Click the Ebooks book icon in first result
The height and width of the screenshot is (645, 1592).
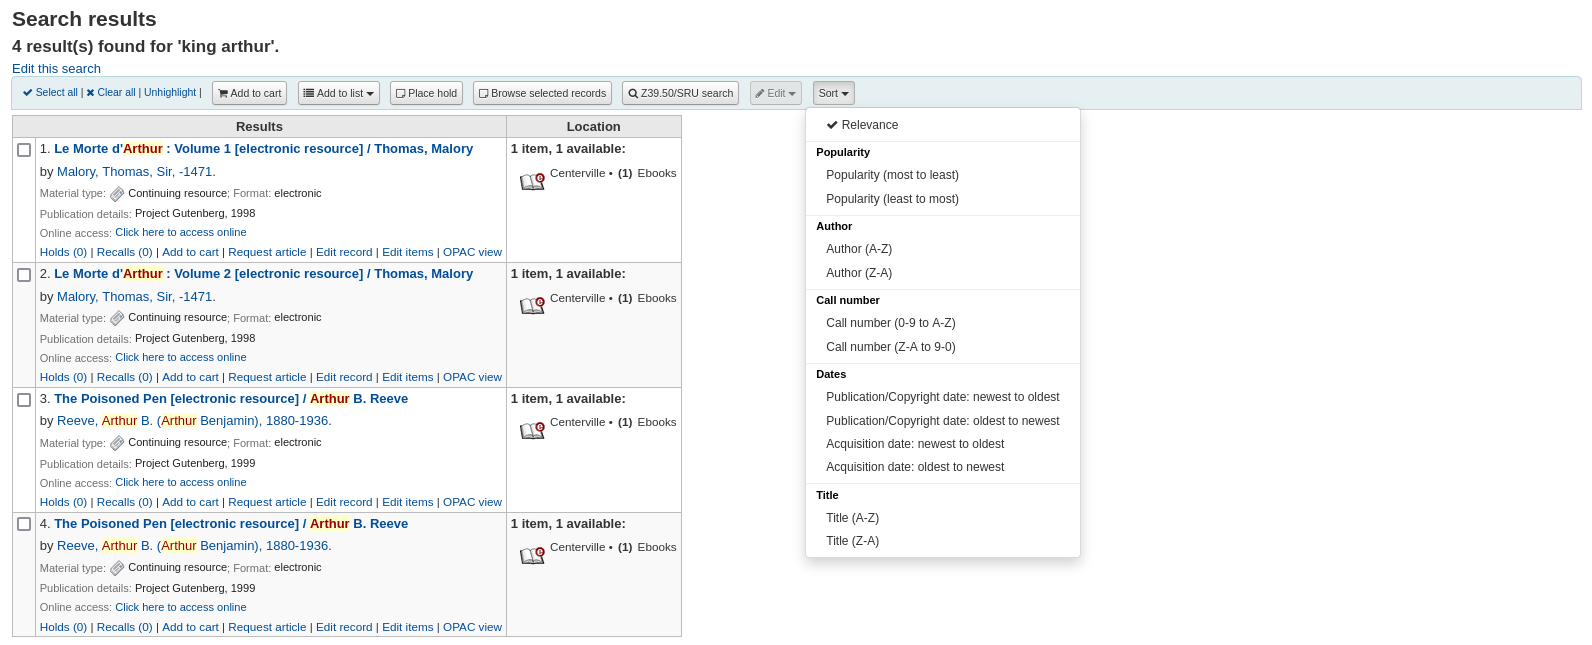click(x=532, y=181)
